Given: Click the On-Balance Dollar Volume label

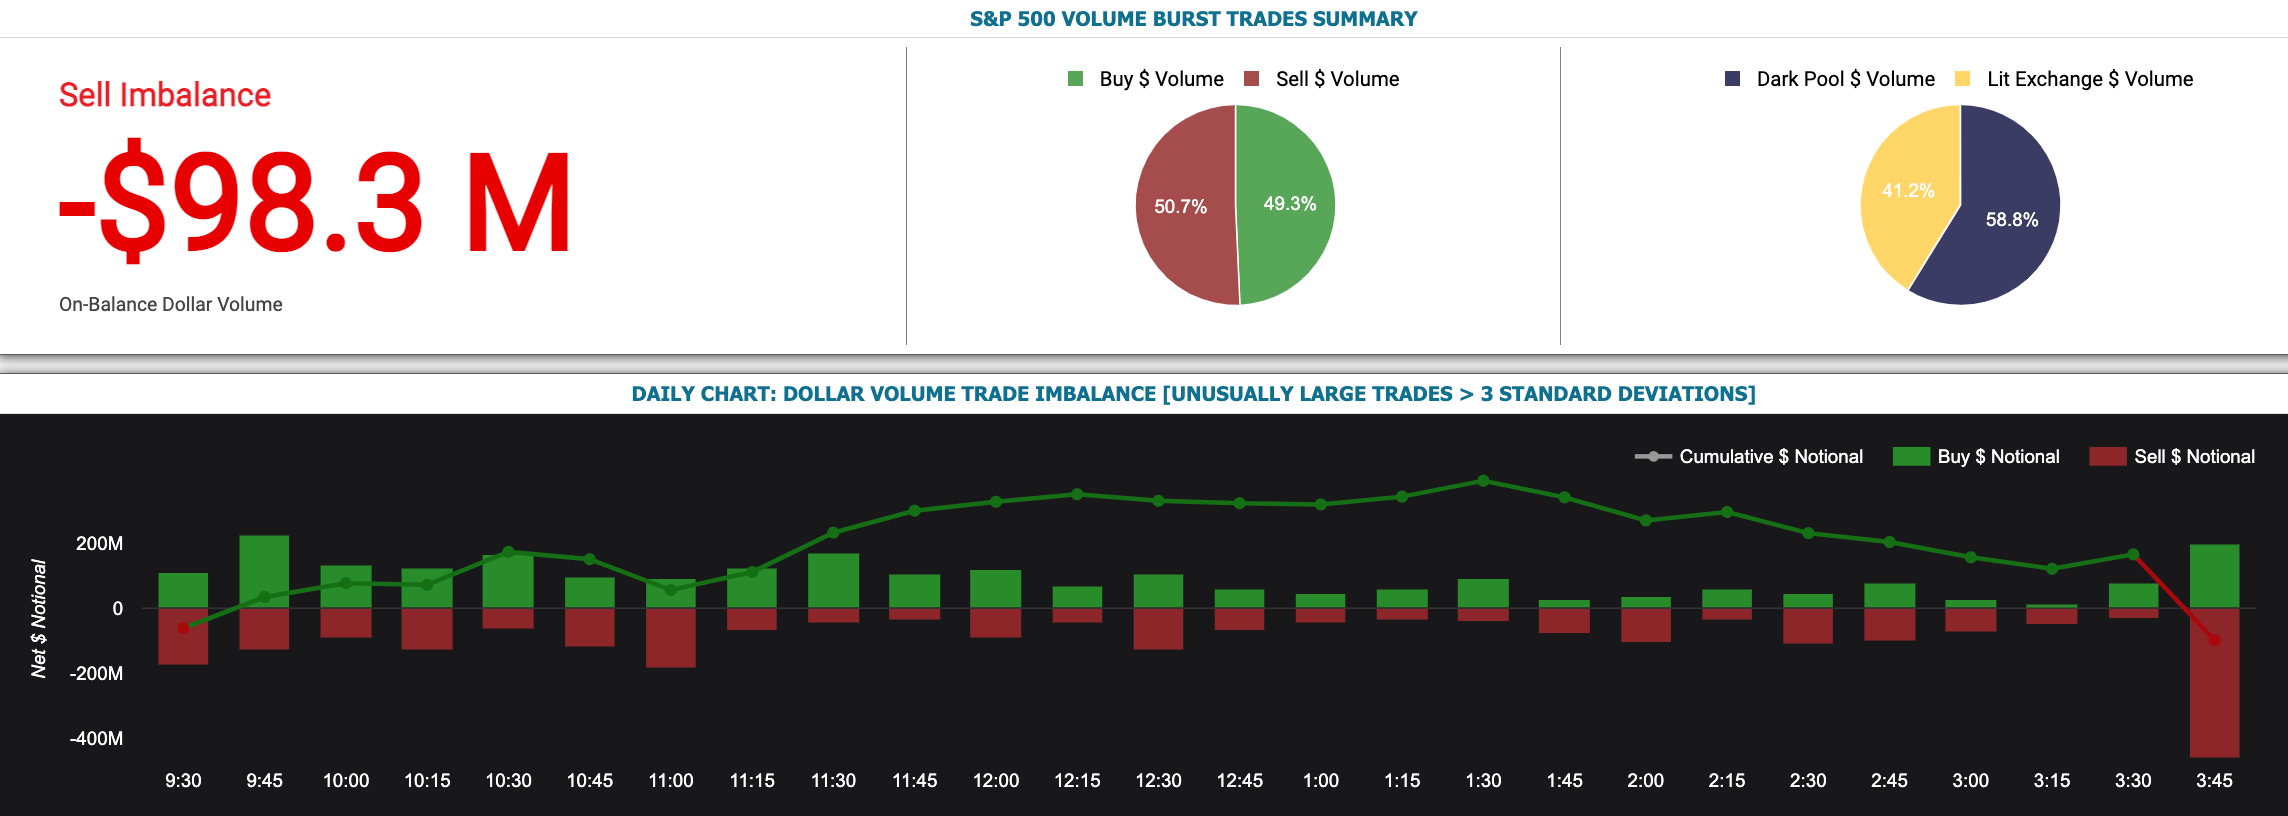Looking at the screenshot, I should [x=171, y=304].
